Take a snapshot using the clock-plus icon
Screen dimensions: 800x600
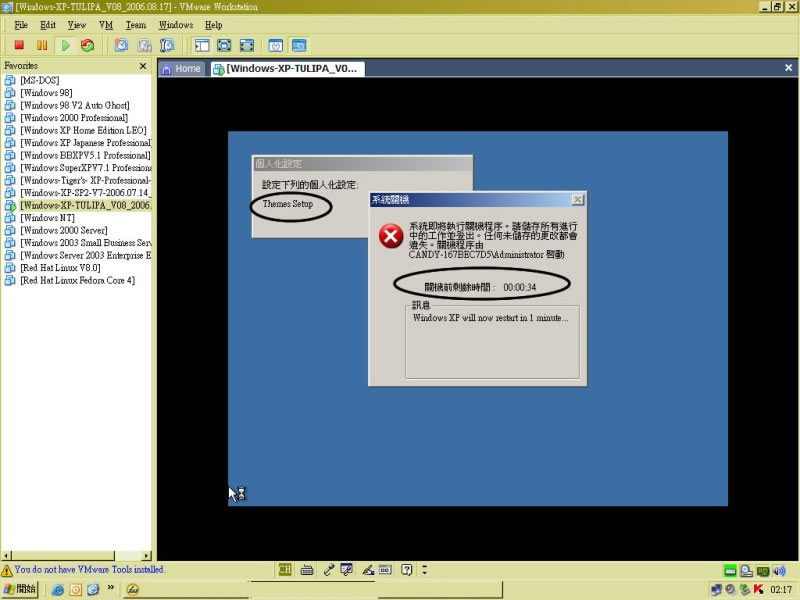[x=121, y=45]
